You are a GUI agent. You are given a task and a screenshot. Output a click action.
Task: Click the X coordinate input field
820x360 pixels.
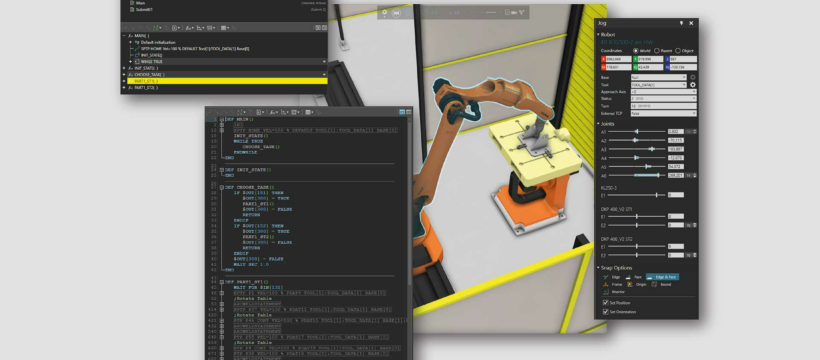point(616,60)
